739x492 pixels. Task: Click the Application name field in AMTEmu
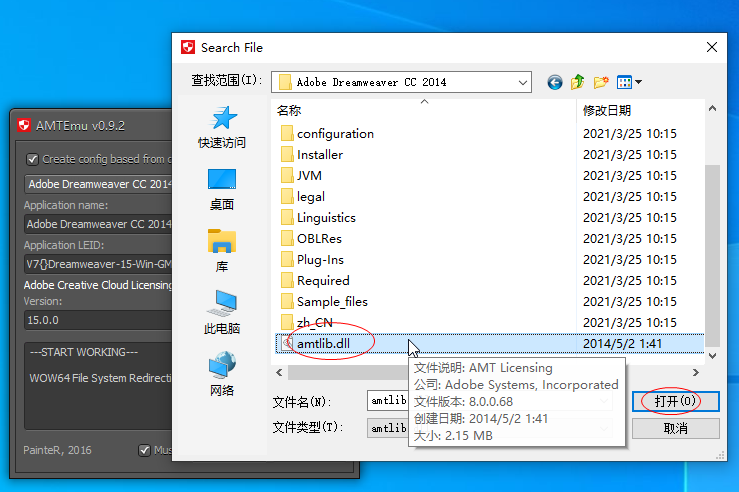pyautogui.click(x=98, y=224)
